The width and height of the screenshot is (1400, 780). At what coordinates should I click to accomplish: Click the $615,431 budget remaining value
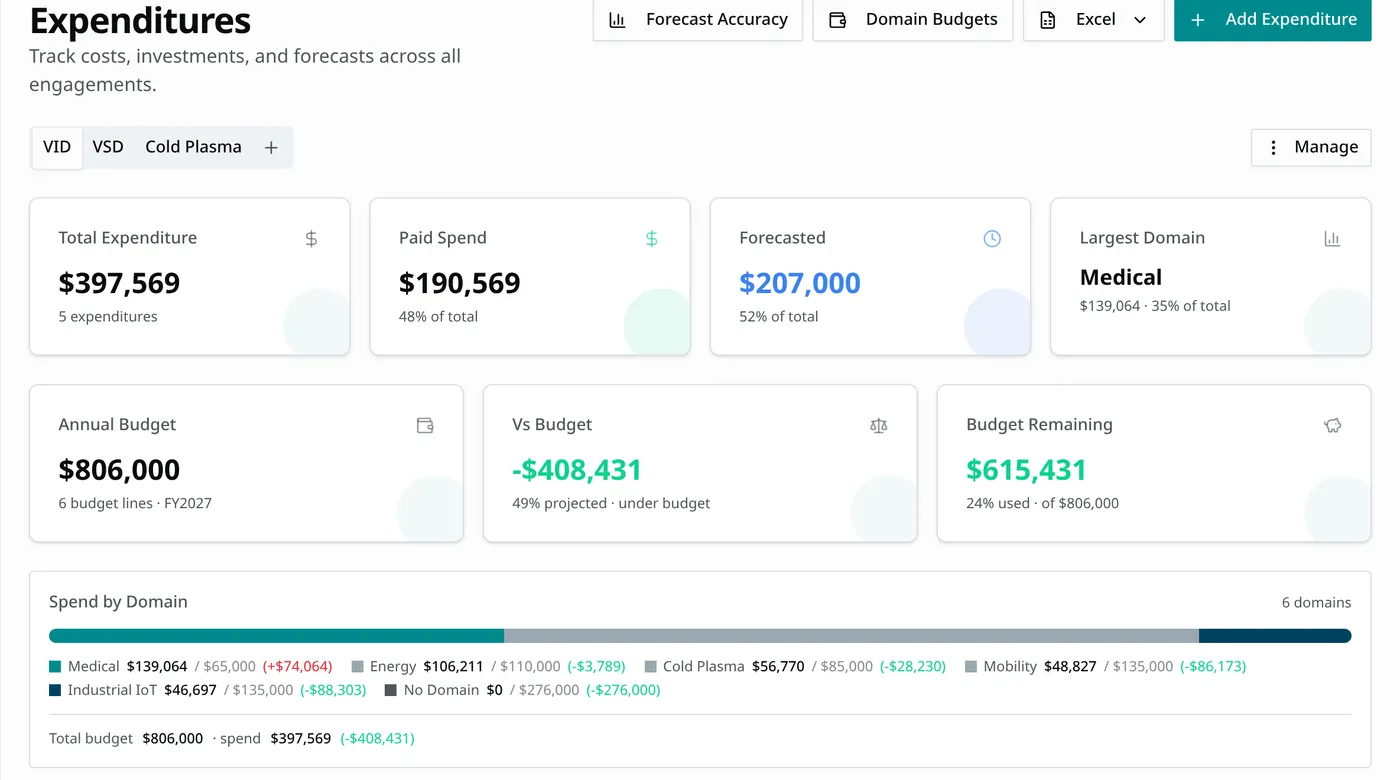1026,470
